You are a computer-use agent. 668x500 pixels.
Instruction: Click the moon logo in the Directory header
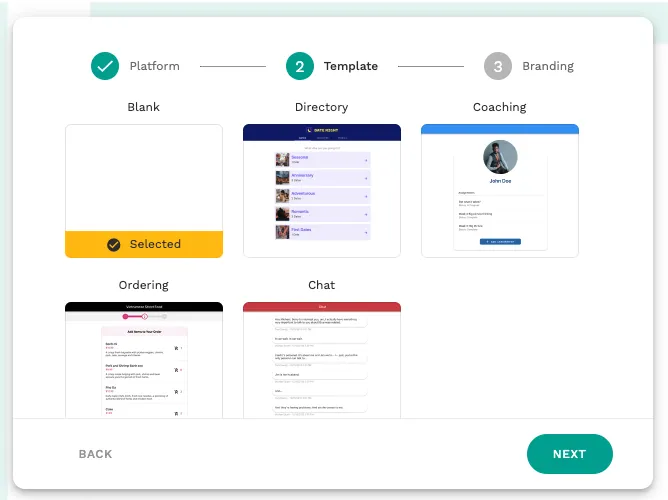[x=309, y=130]
